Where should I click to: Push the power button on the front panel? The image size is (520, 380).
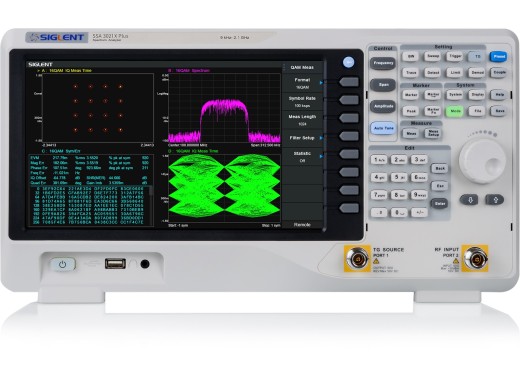[x=62, y=265]
